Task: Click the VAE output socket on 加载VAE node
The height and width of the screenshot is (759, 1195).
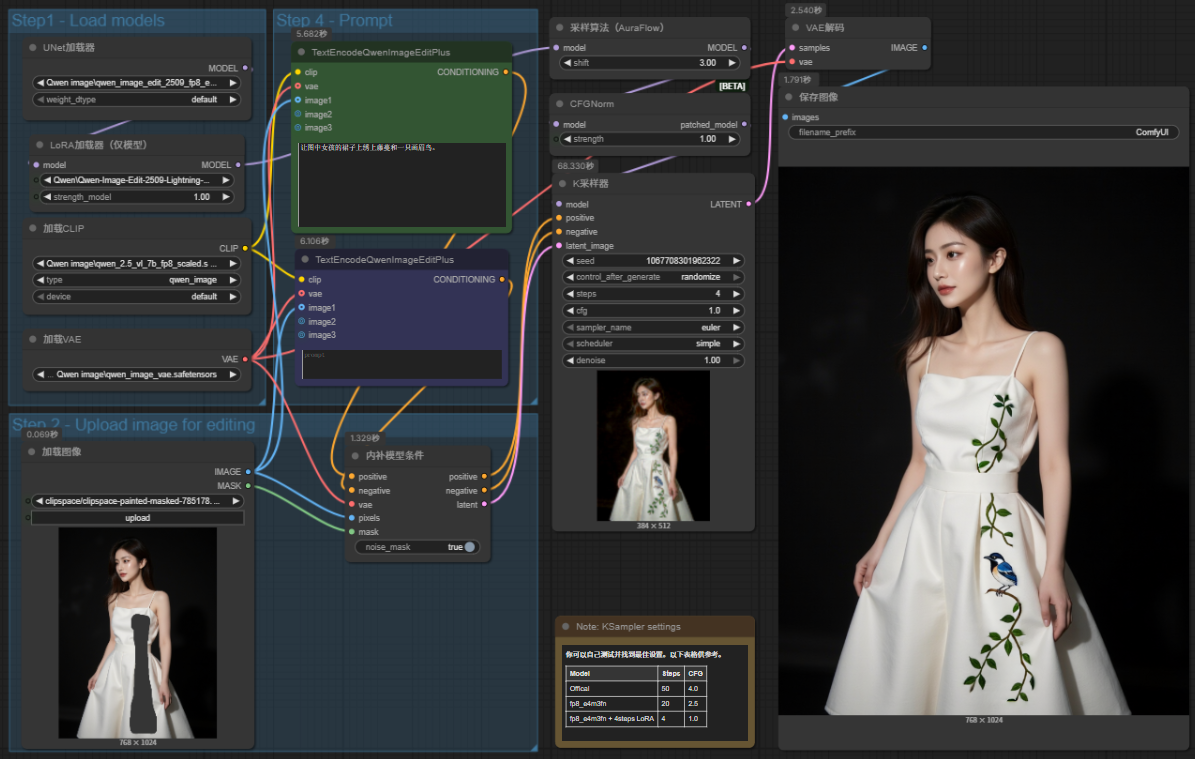Action: [245, 358]
